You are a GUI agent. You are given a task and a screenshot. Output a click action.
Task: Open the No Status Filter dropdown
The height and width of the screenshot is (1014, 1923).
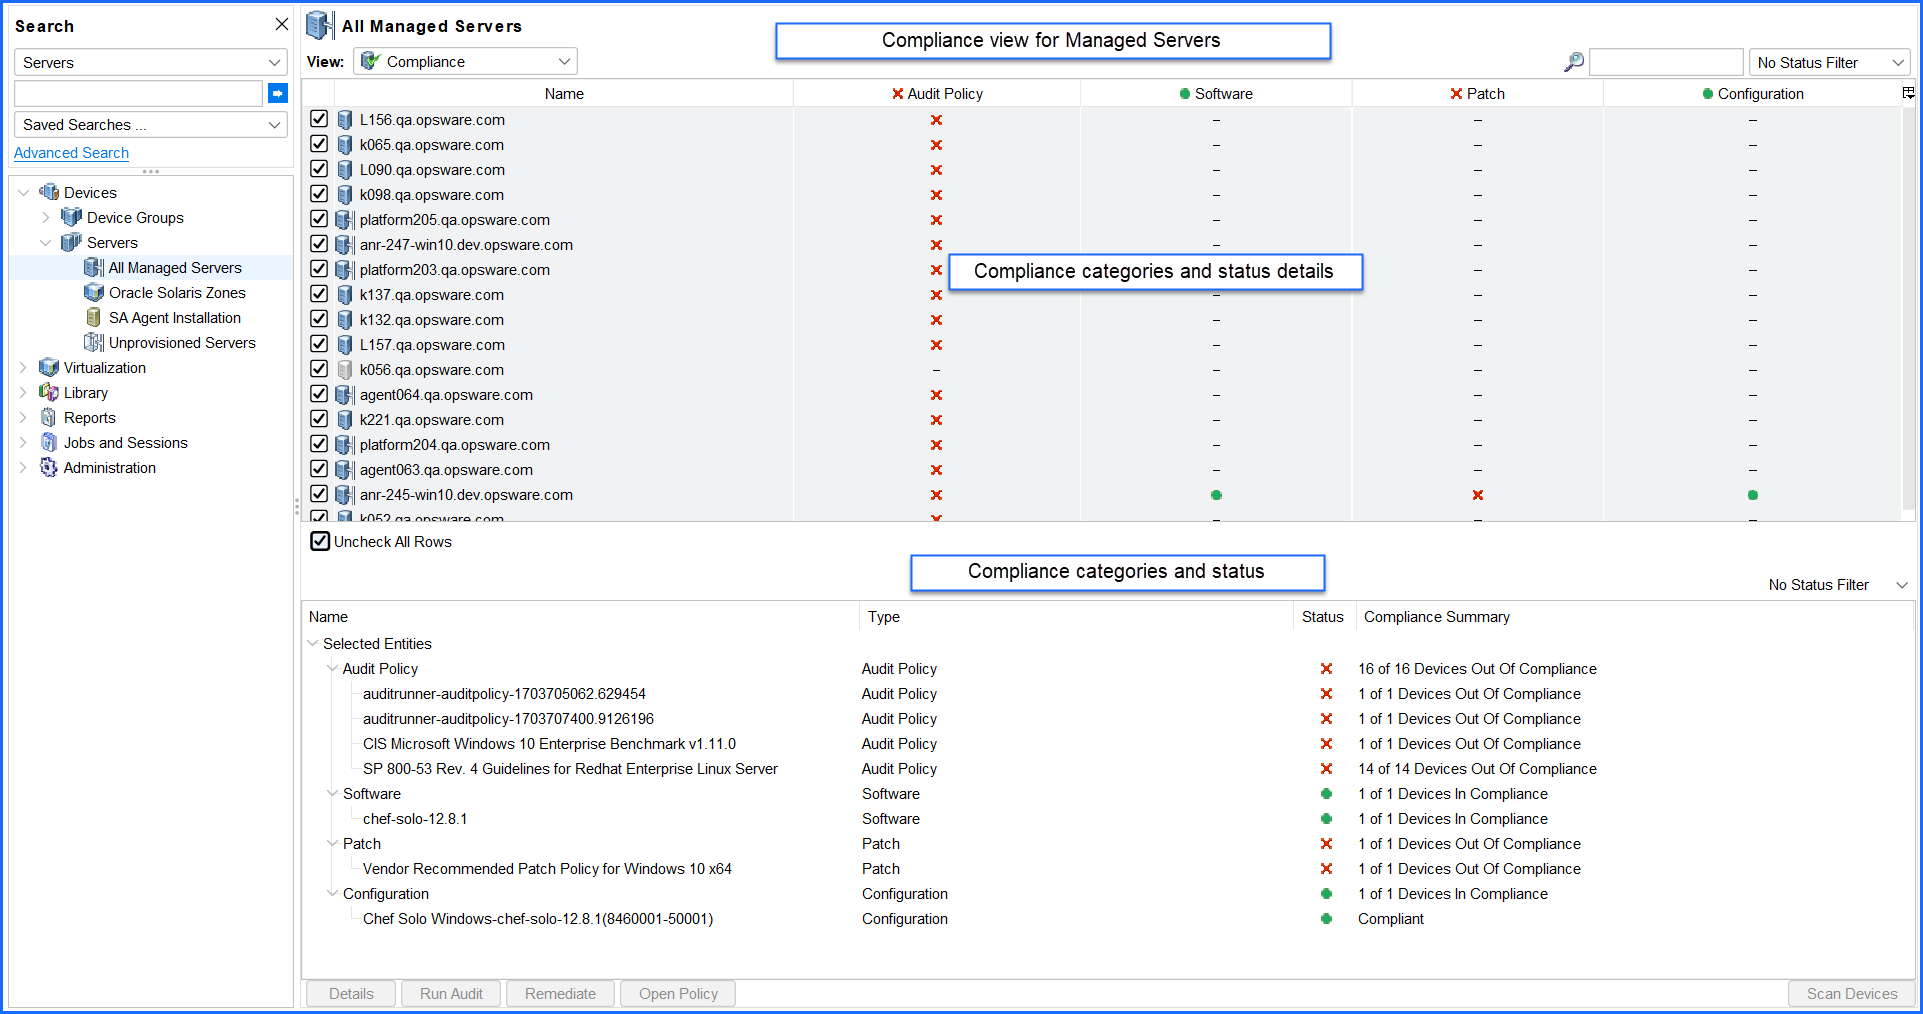[x=1829, y=61]
